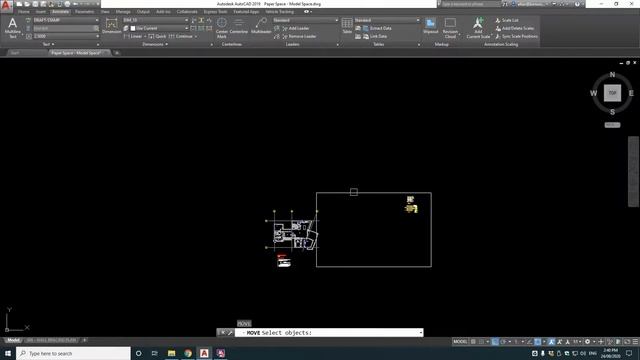This screenshot has height=360, width=640.
Task: Open the Home ribbon tab
Action: point(23,12)
